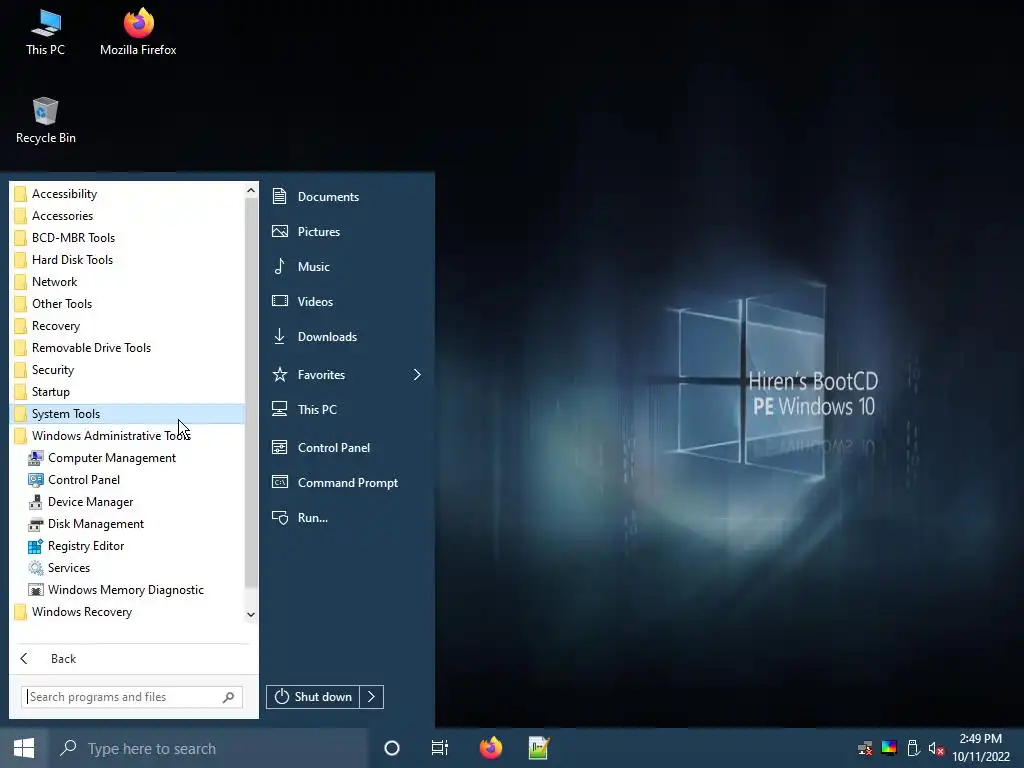Launch Firefox from the taskbar
This screenshot has width=1024, height=768.
tap(490, 748)
